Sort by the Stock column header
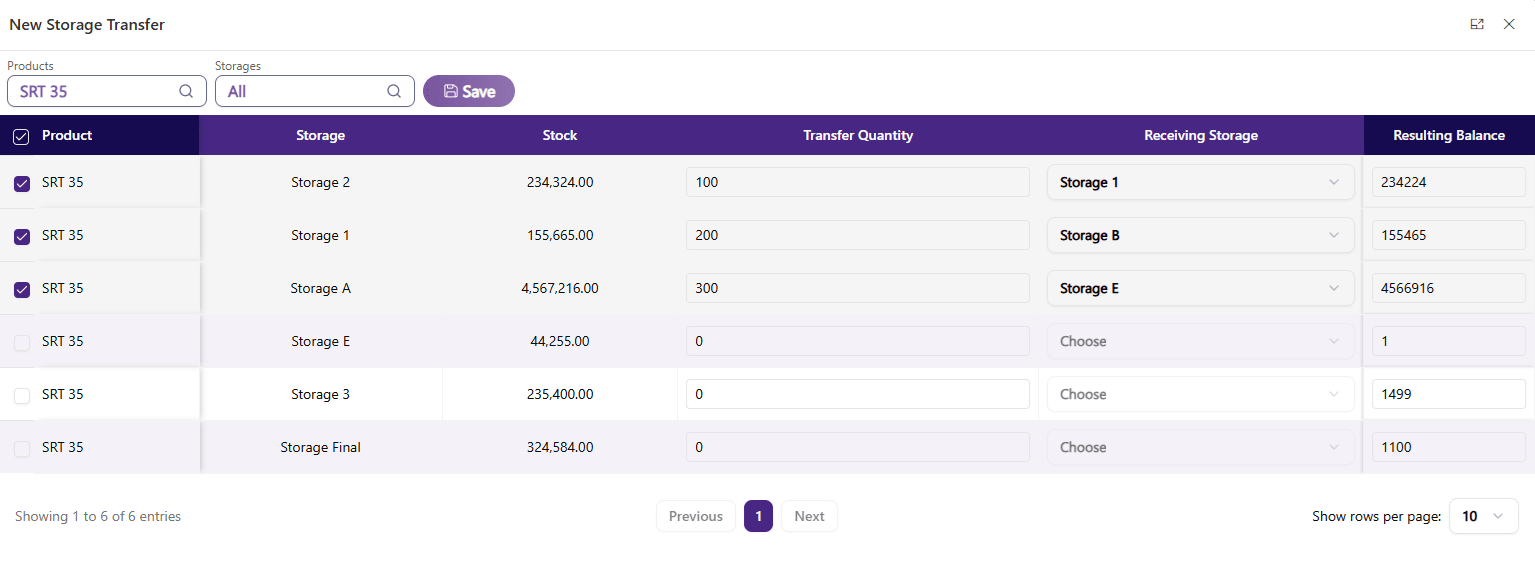The height and width of the screenshot is (584, 1535). (560, 136)
